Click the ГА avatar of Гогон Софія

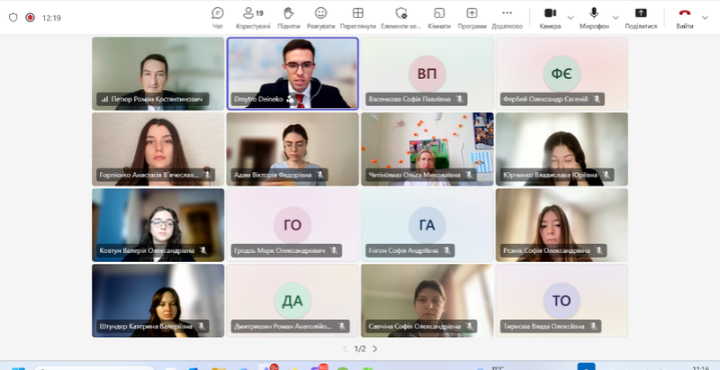[427, 225]
